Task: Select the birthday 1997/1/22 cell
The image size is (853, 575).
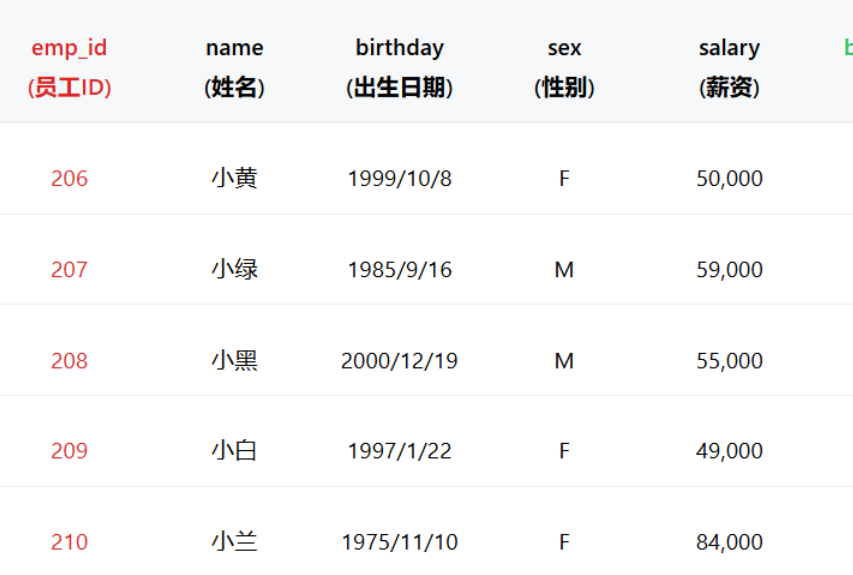Action: (x=399, y=451)
